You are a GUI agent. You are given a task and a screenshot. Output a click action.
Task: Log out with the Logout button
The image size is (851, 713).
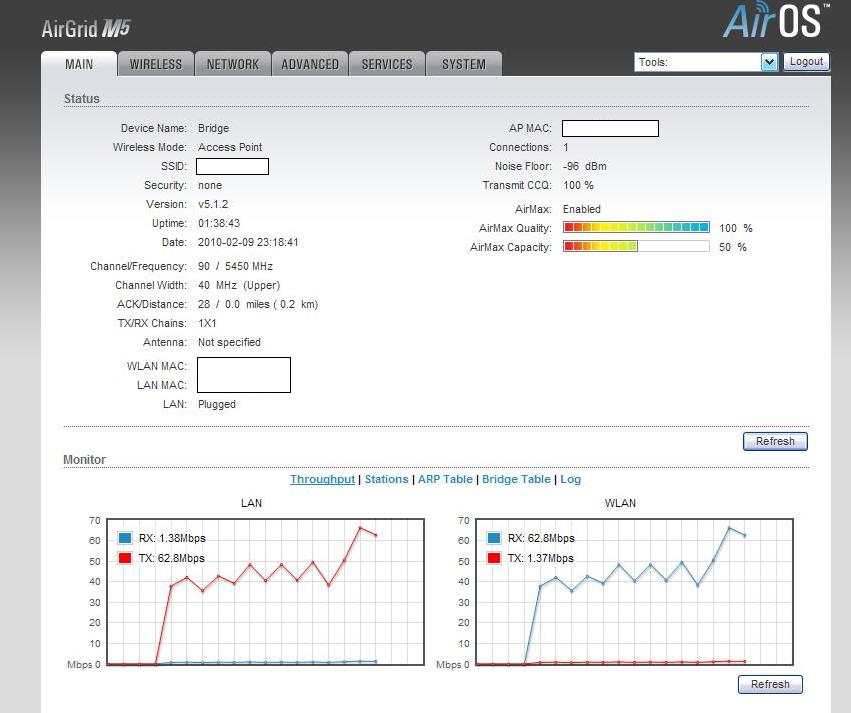point(806,62)
